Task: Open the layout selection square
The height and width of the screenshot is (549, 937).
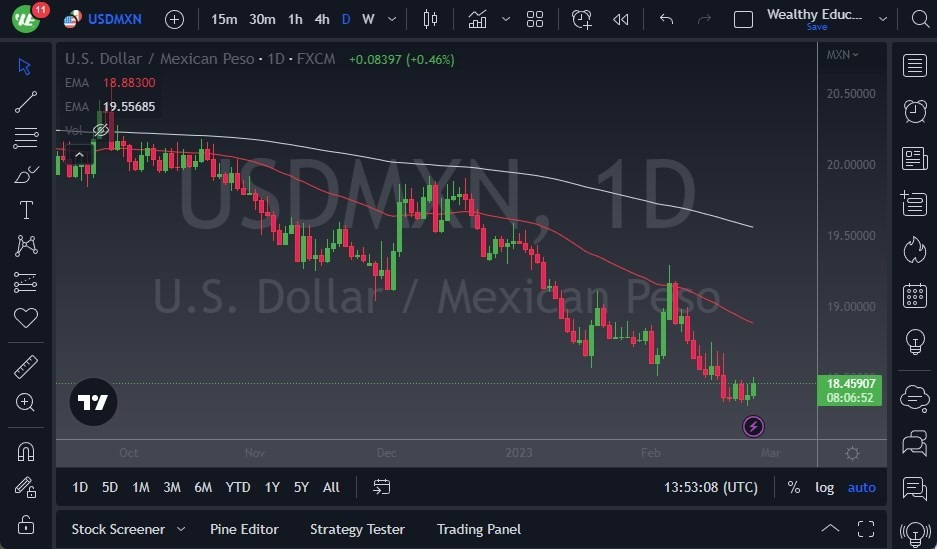Action: (x=743, y=20)
